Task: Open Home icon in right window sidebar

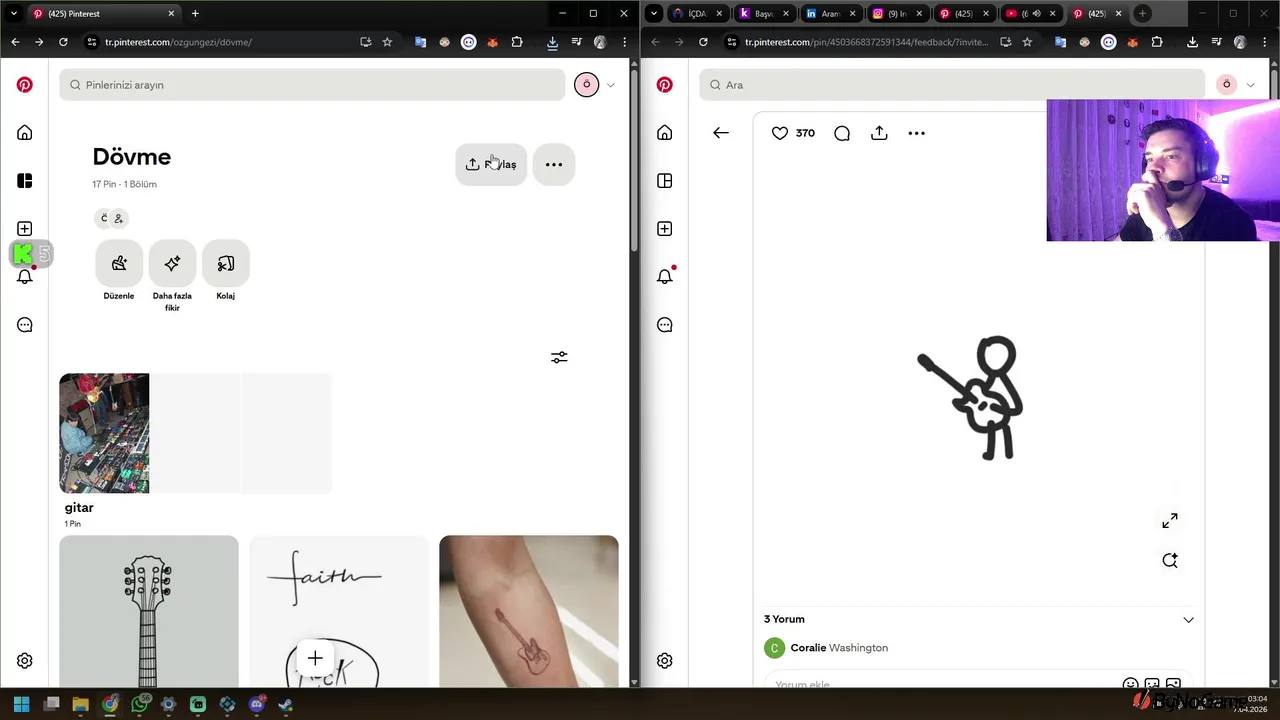Action: (x=665, y=133)
